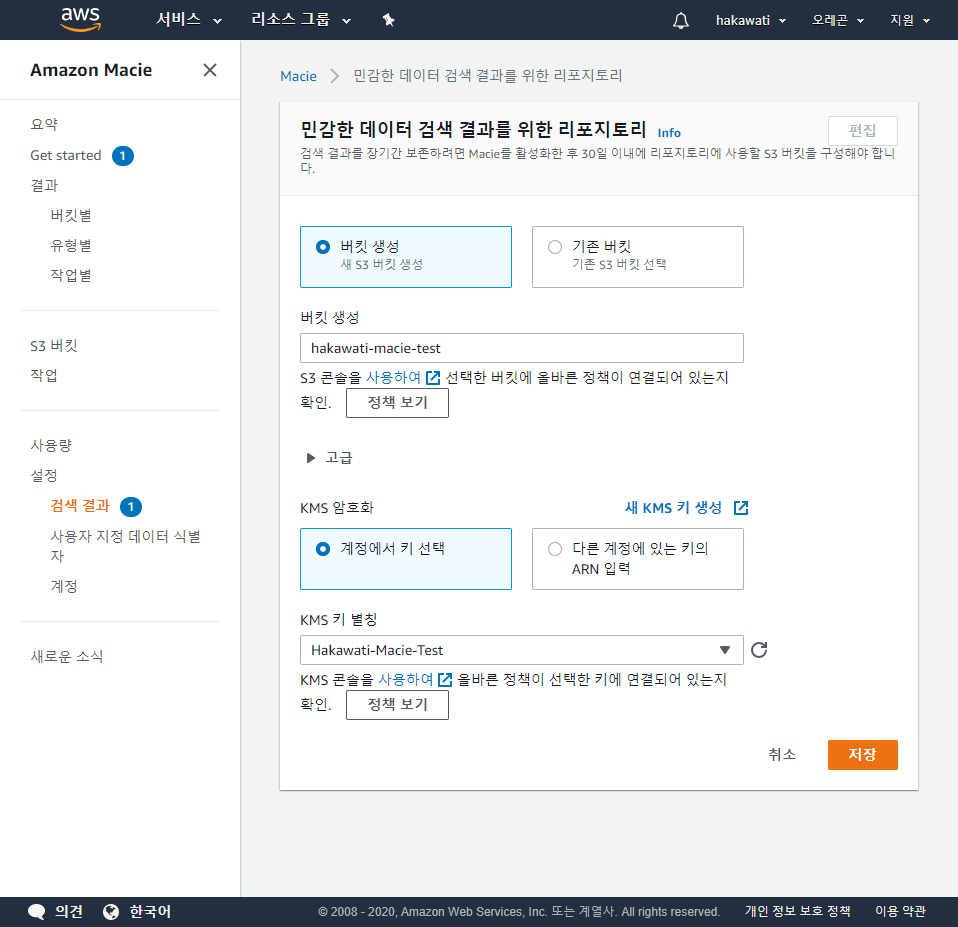This screenshot has width=958, height=927.
Task: Go to 요약 in the sidebar
Action: (44, 124)
